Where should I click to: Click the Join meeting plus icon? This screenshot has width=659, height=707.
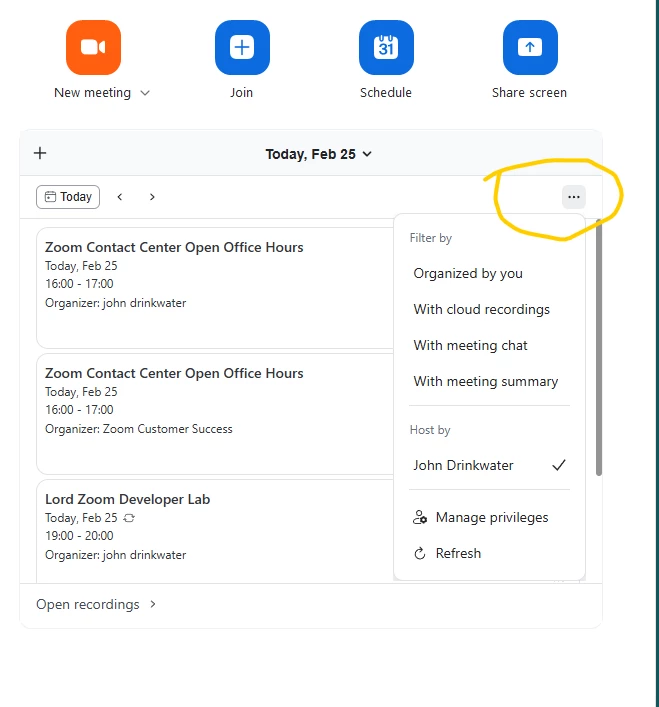[x=242, y=47]
